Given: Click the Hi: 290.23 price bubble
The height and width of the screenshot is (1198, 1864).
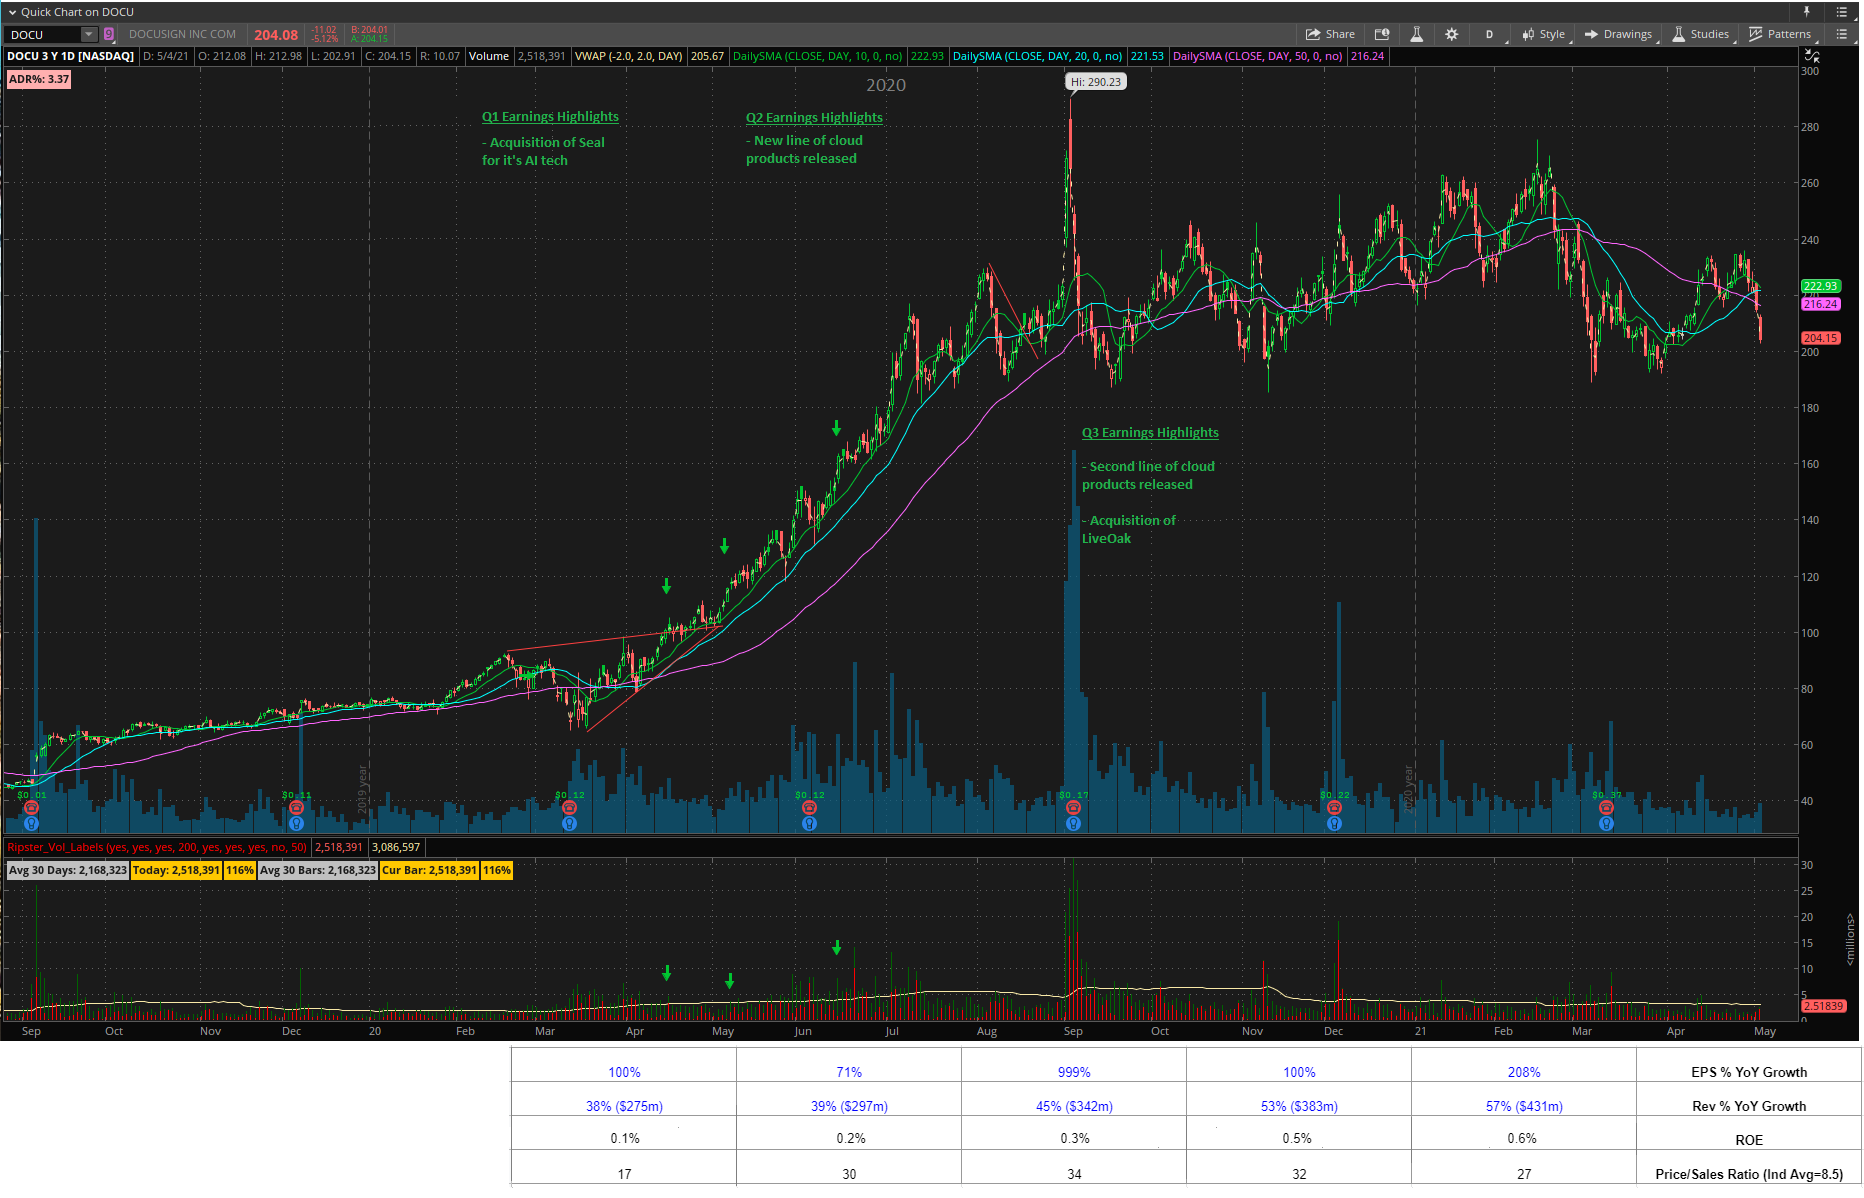Looking at the screenshot, I should (1095, 82).
